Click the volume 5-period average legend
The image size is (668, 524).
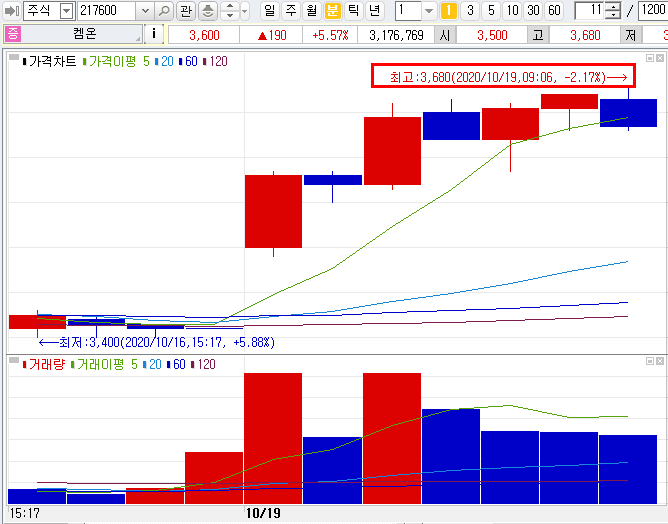click(134, 364)
